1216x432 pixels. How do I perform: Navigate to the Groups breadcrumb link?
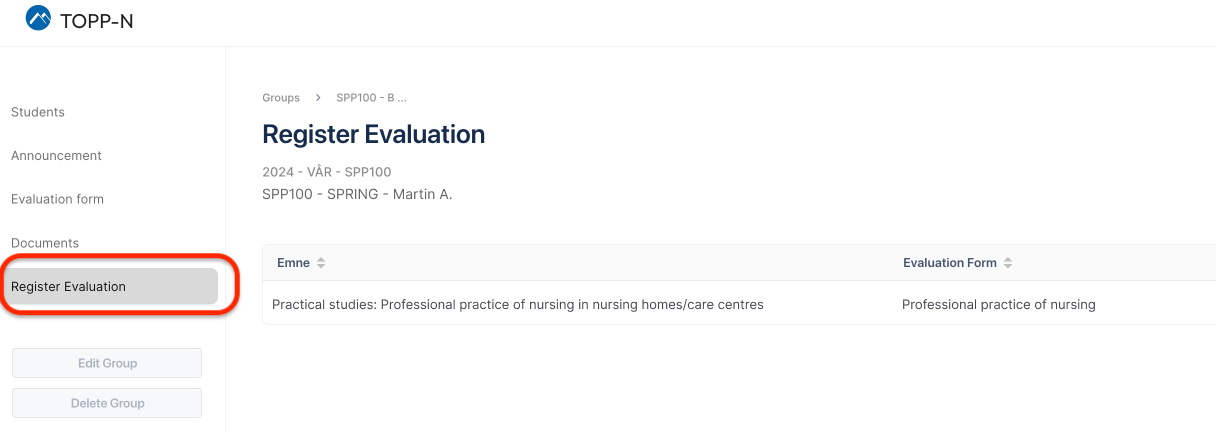(x=281, y=98)
